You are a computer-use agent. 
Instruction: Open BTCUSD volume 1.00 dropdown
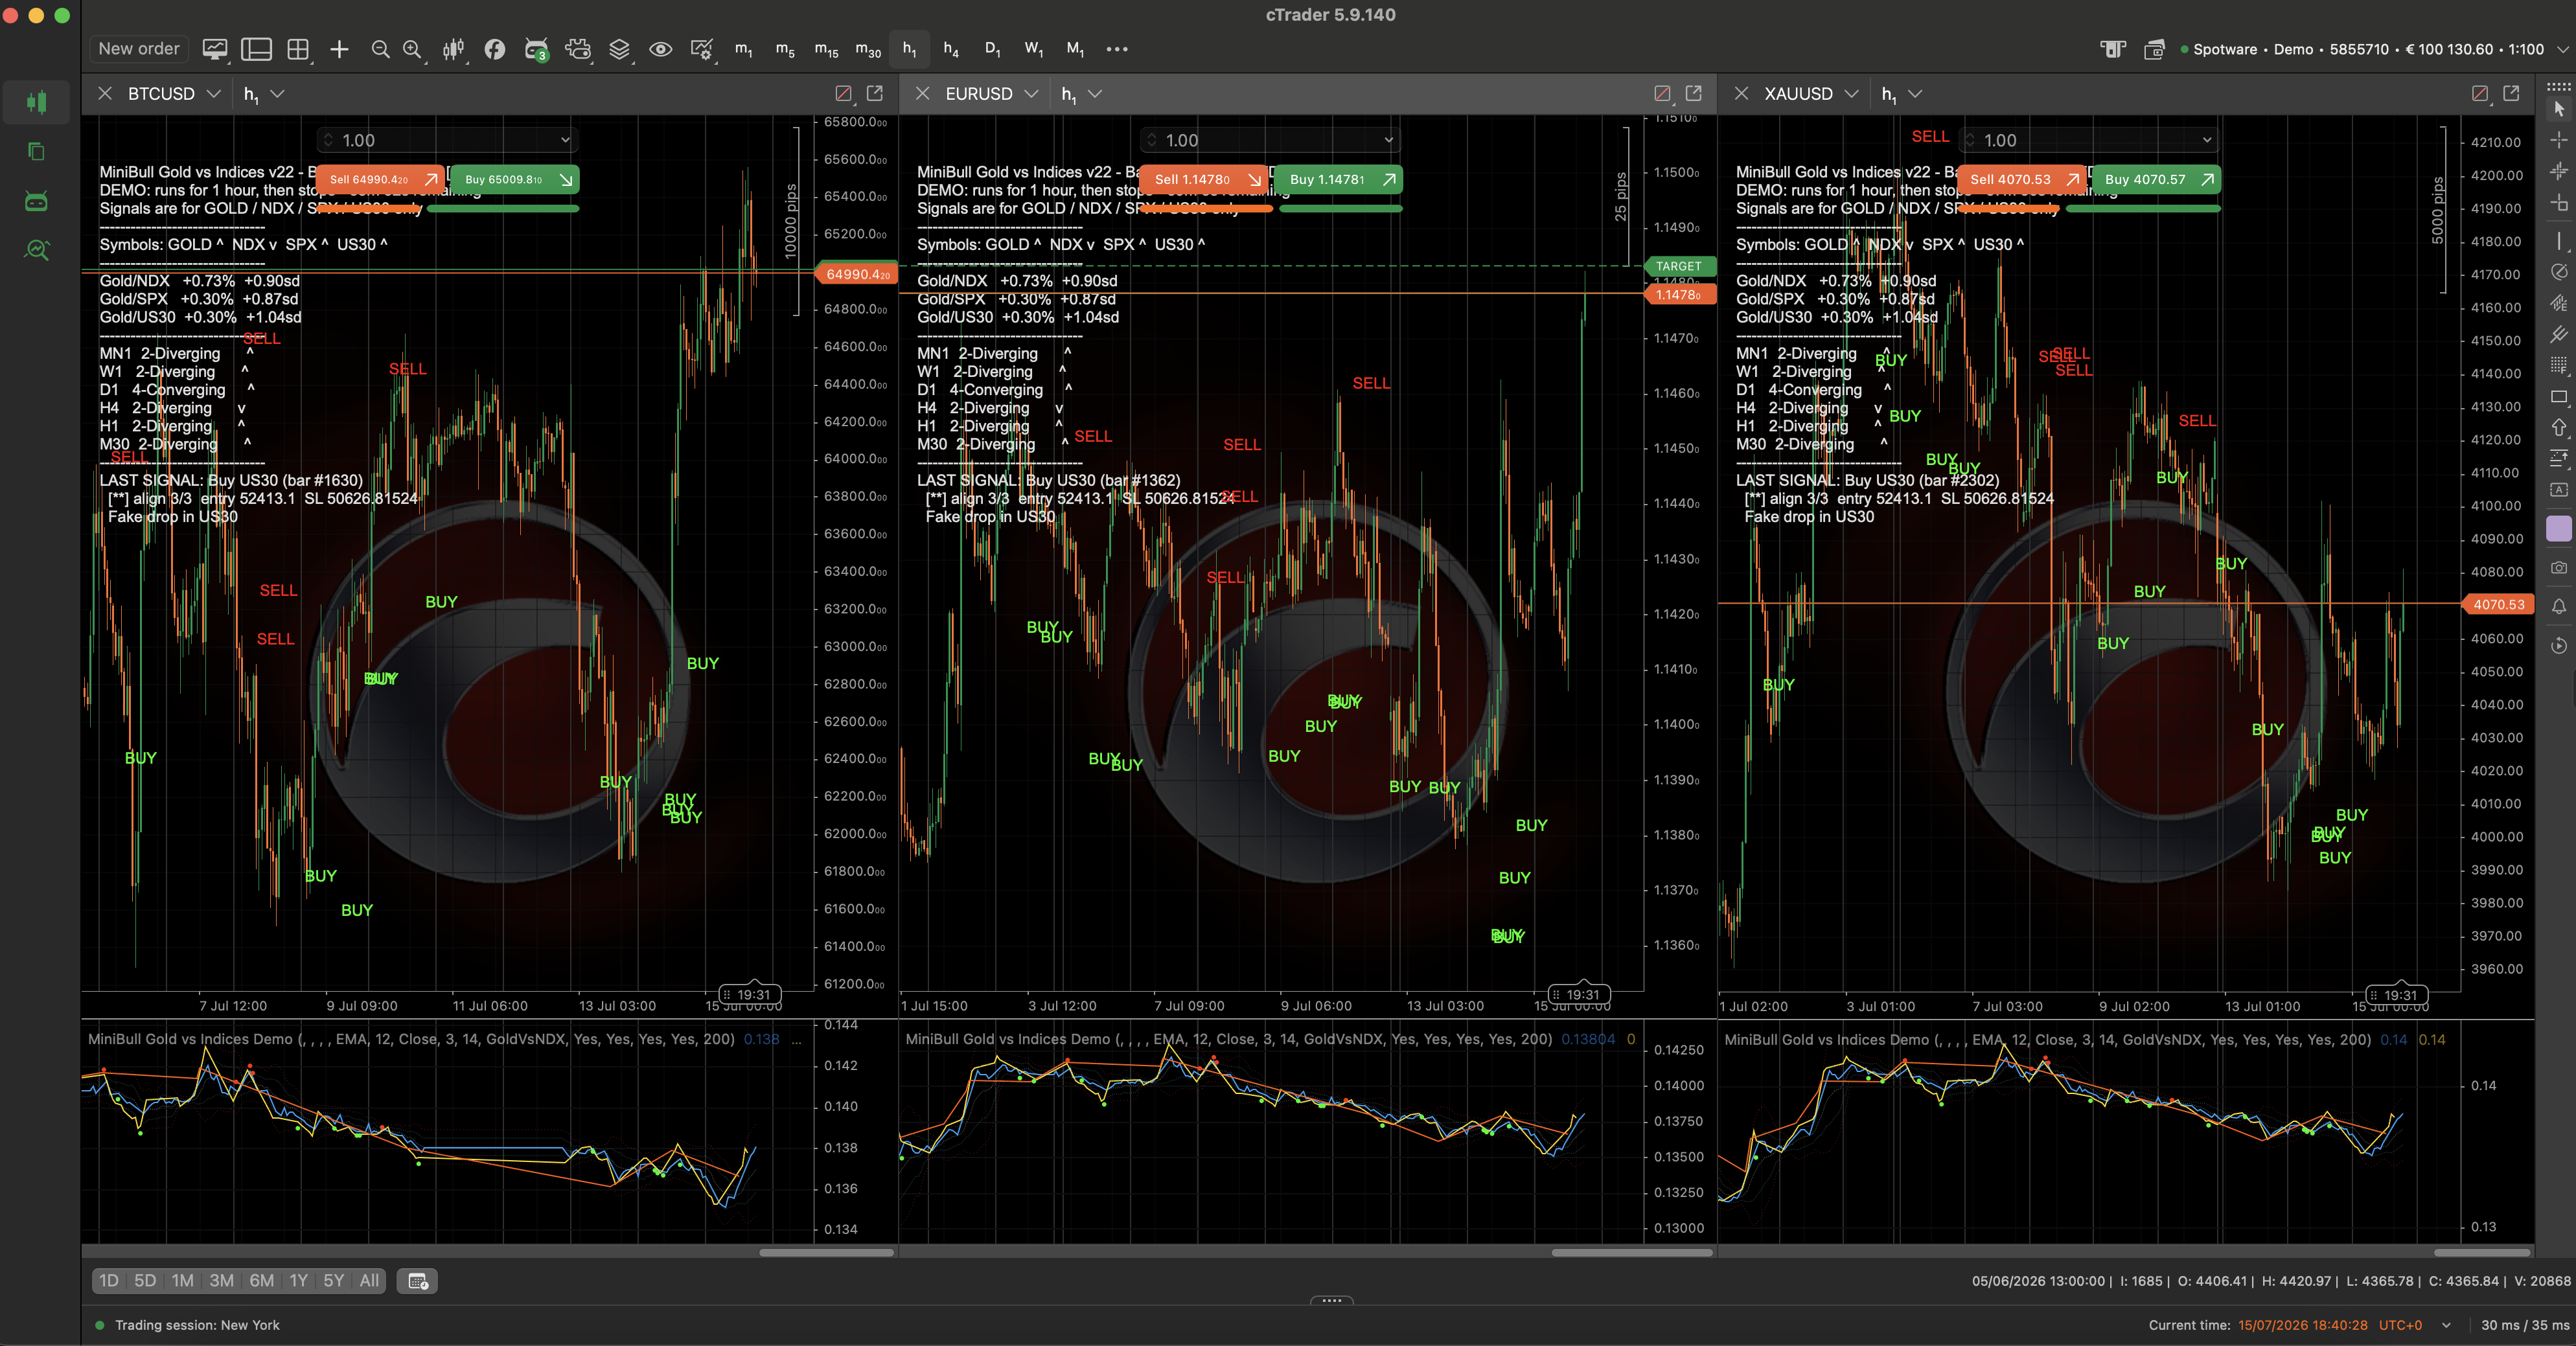click(565, 140)
